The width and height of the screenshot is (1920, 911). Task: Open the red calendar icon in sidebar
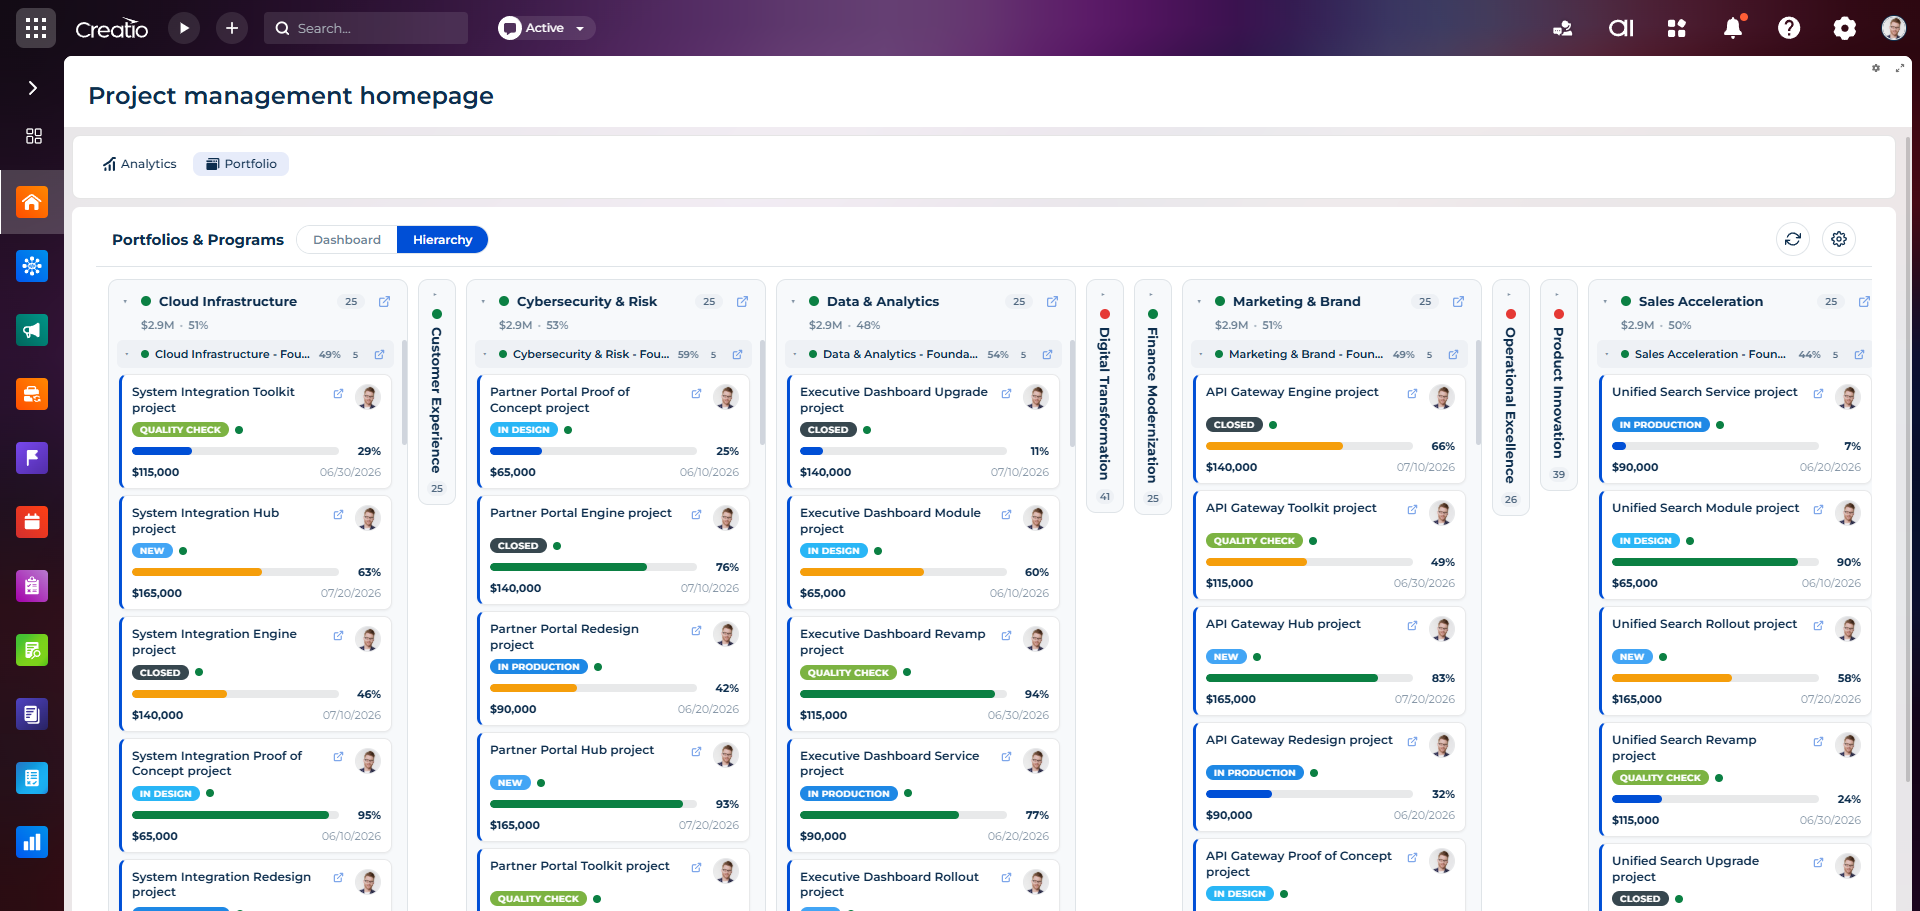coord(32,522)
